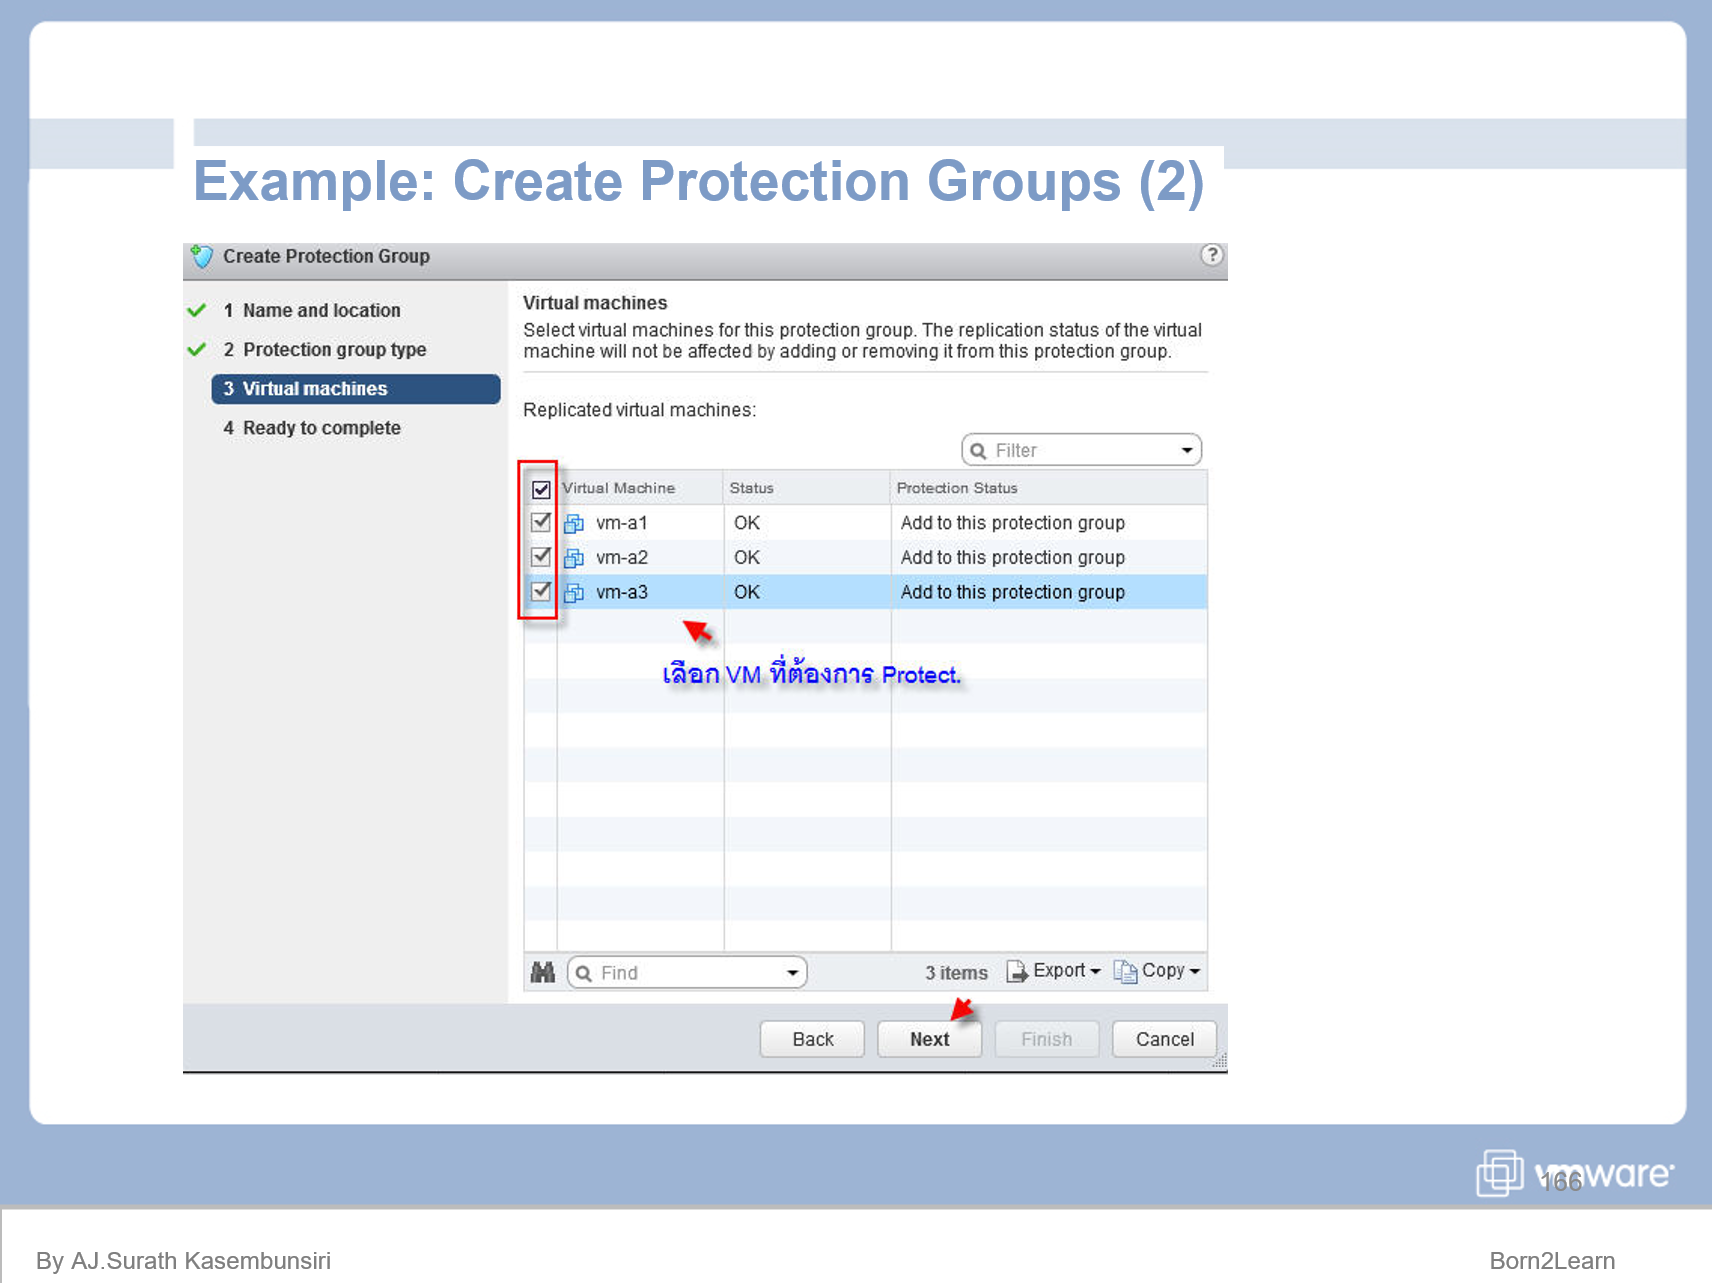Click the Export icon above the Export label
The width and height of the screenshot is (1712, 1283).
coord(1018,970)
